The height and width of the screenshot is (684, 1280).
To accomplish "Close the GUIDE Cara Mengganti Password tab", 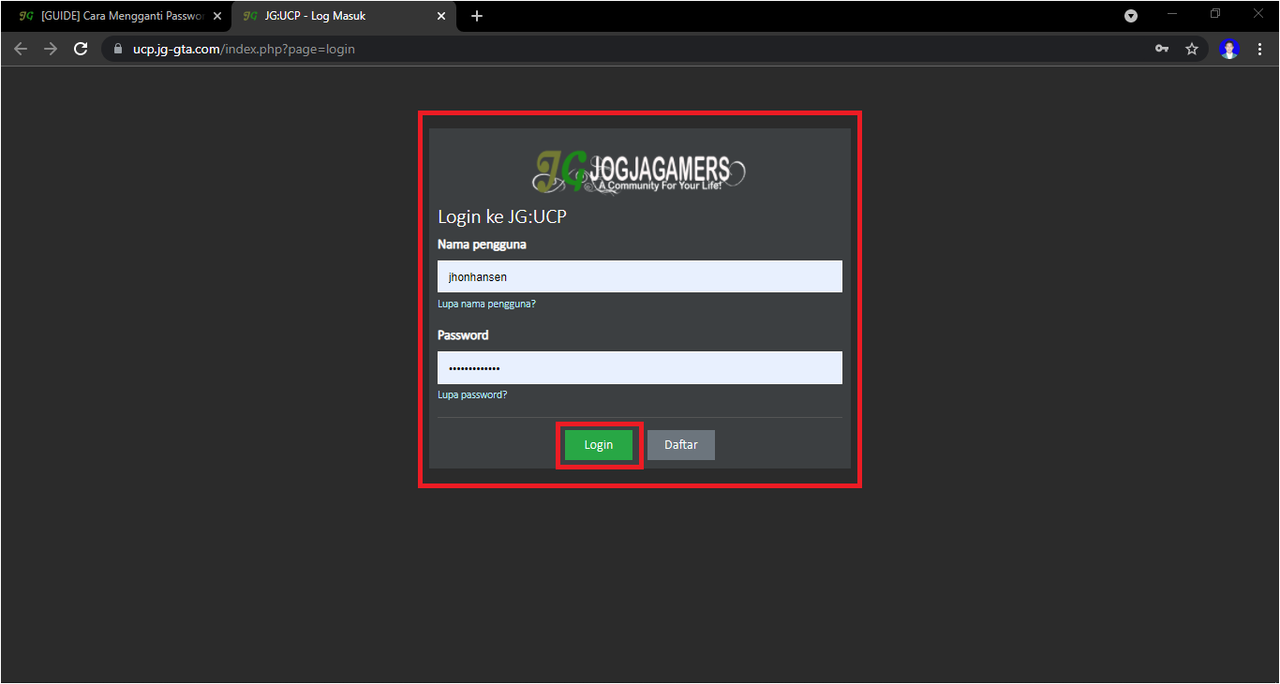I will tap(217, 16).
